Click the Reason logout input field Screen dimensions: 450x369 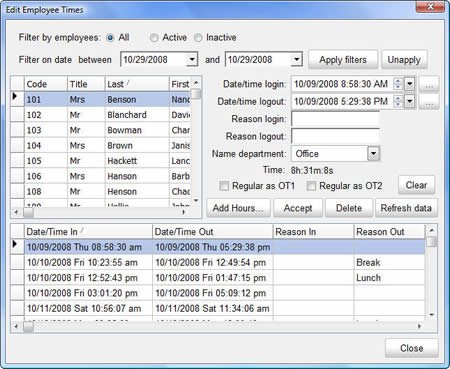(x=335, y=136)
